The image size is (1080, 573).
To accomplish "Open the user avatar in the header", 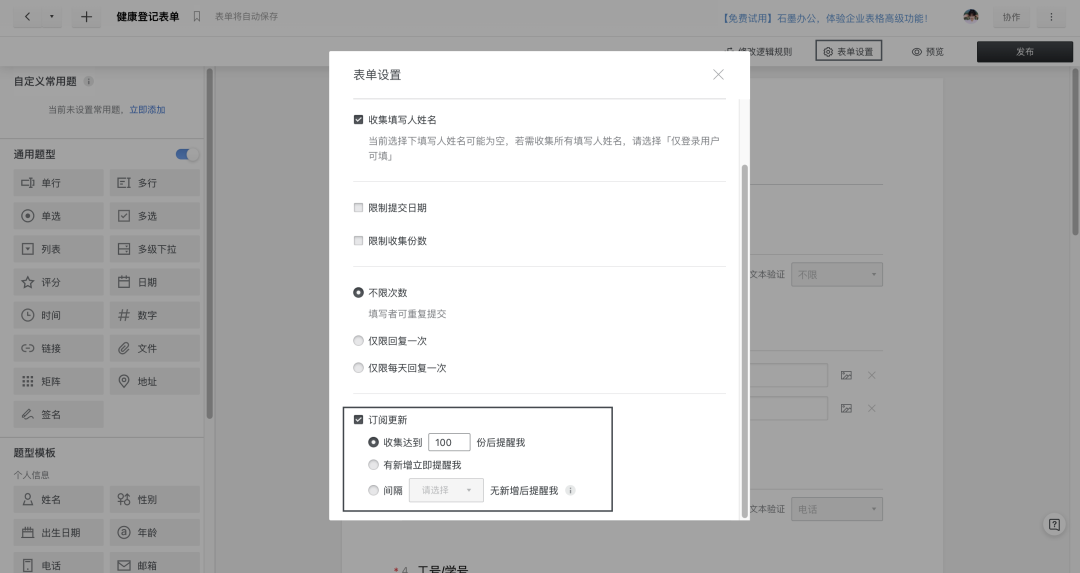I will [x=970, y=17].
